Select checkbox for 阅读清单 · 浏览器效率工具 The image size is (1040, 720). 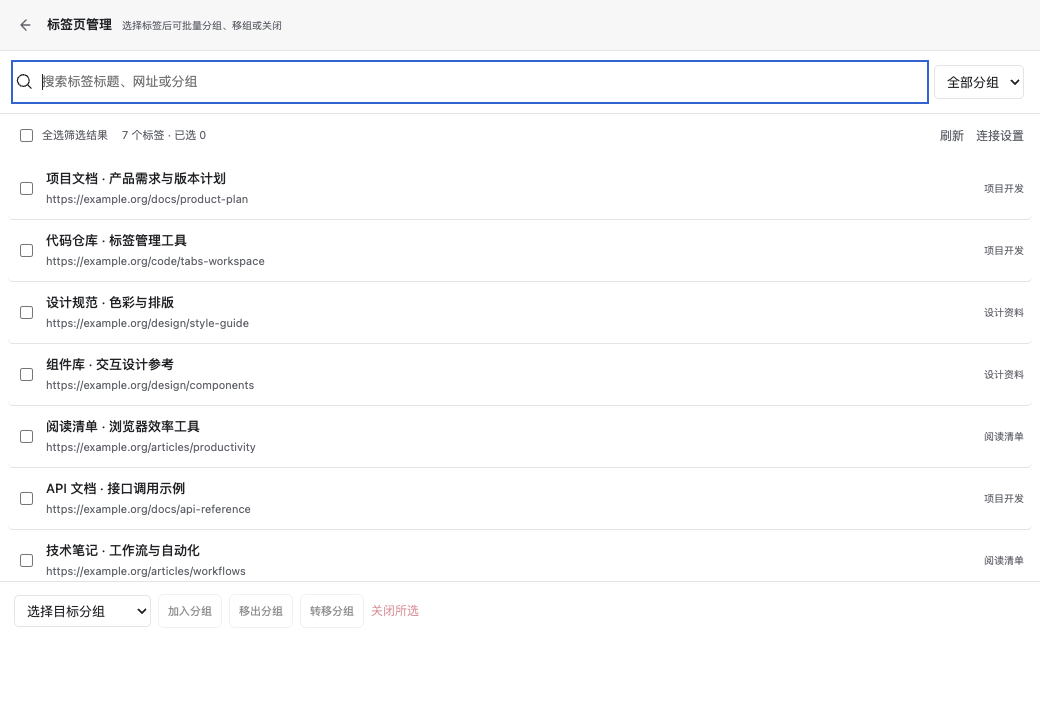[x=27, y=437]
